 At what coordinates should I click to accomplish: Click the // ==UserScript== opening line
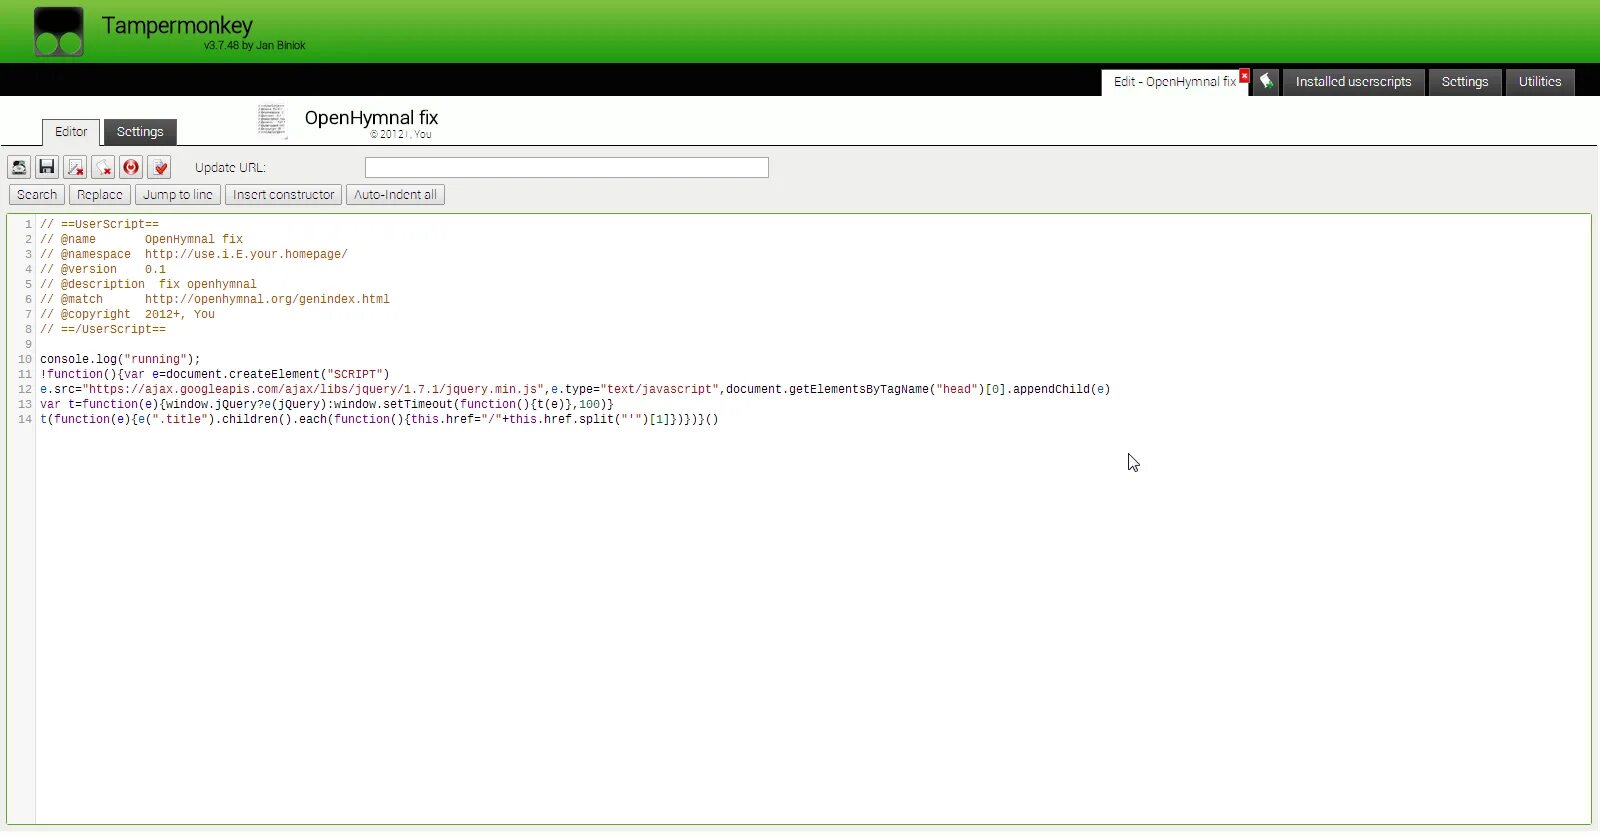click(99, 224)
